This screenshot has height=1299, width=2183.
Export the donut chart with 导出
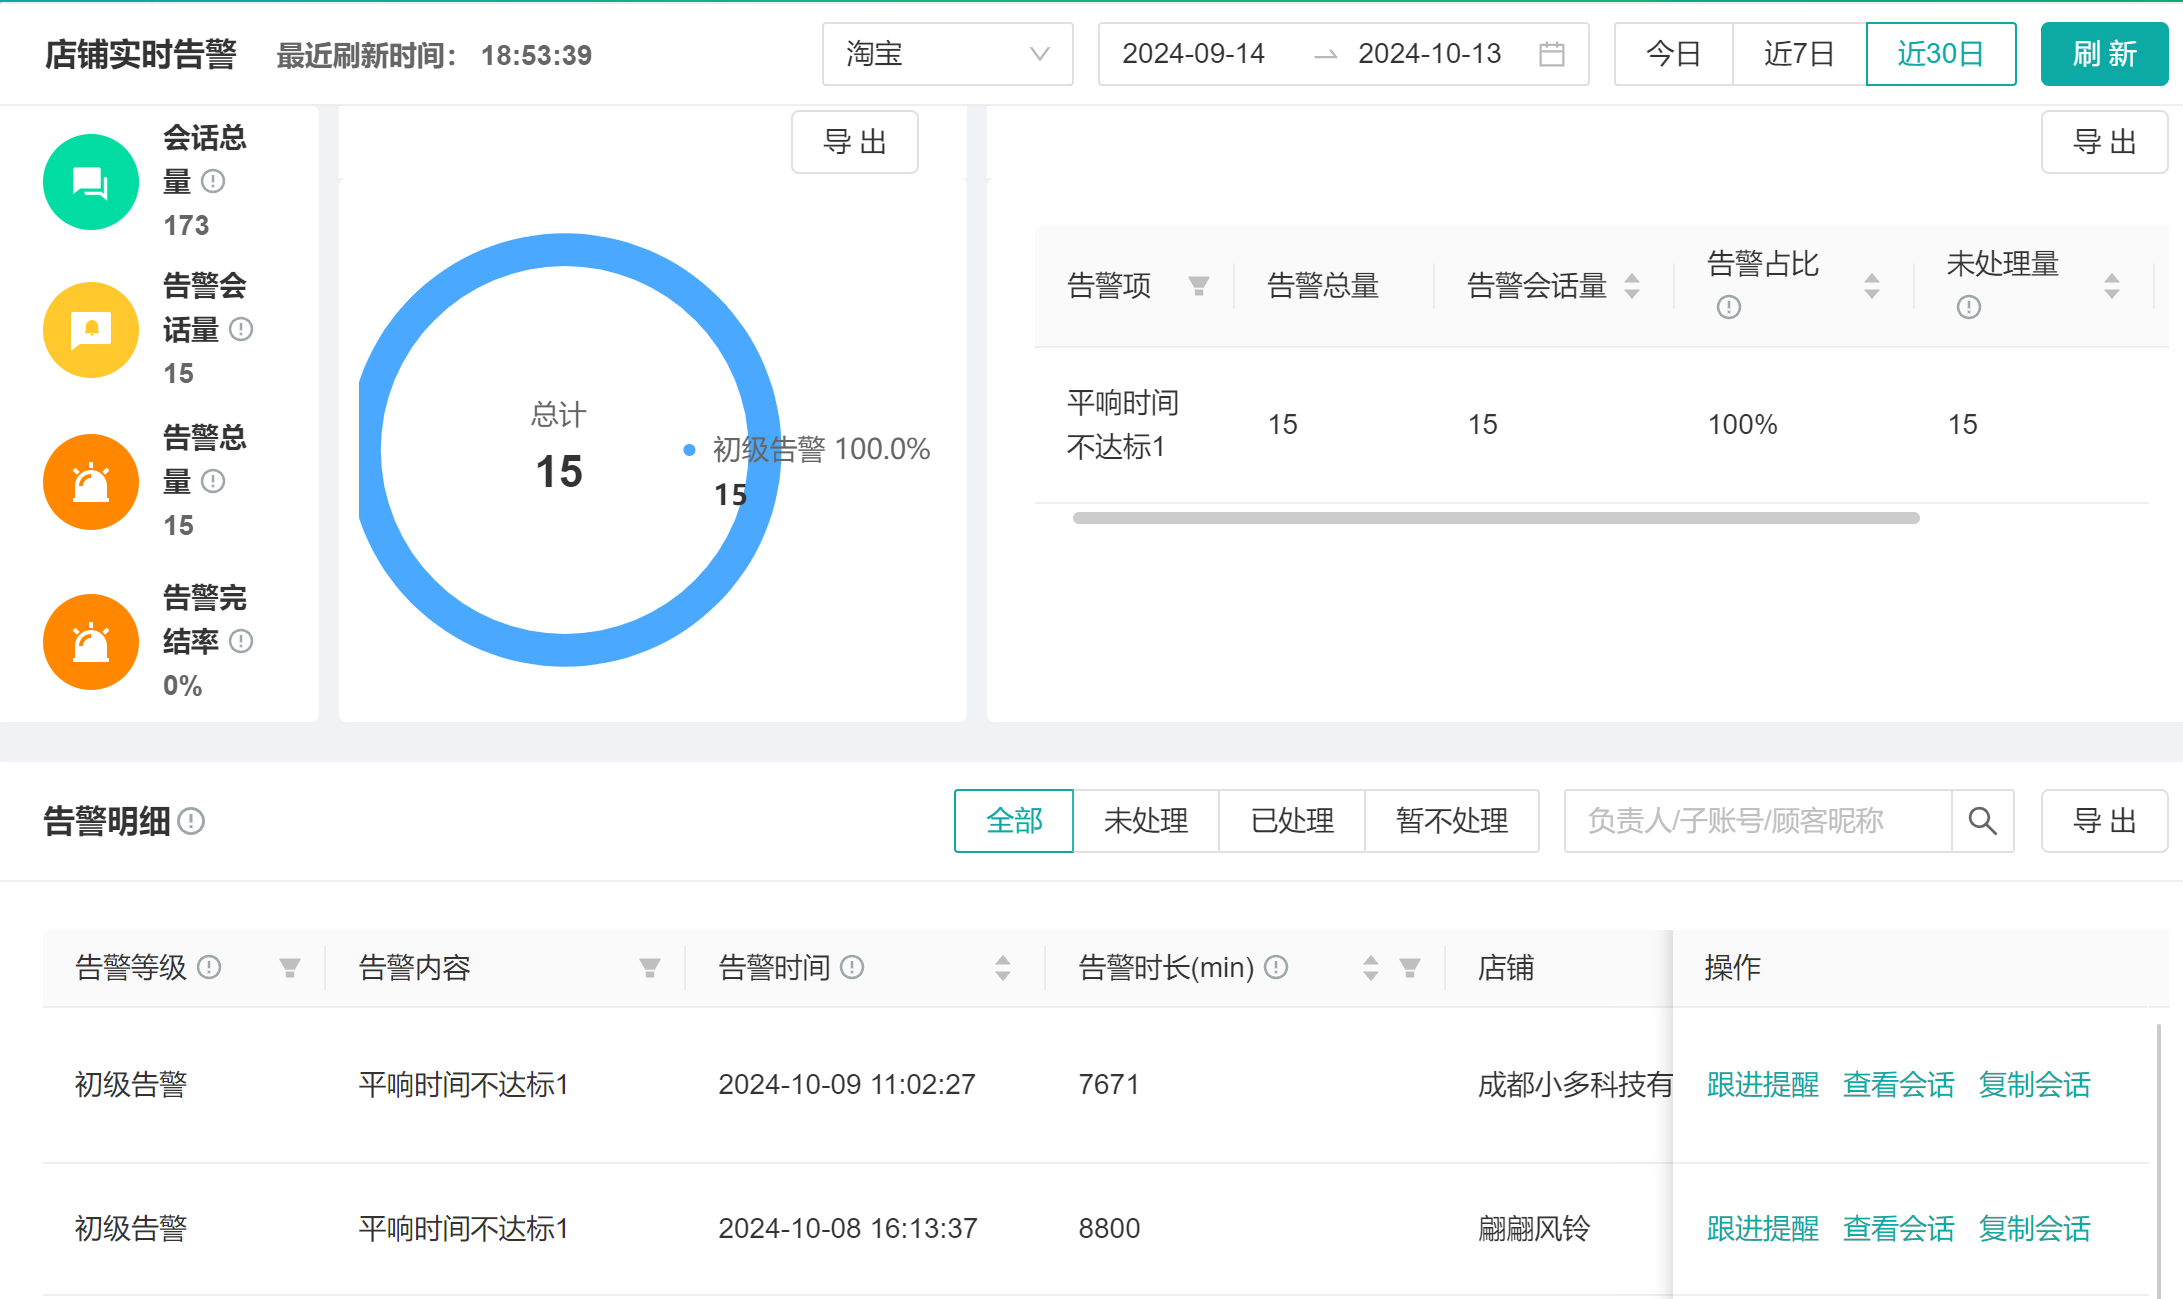855,142
